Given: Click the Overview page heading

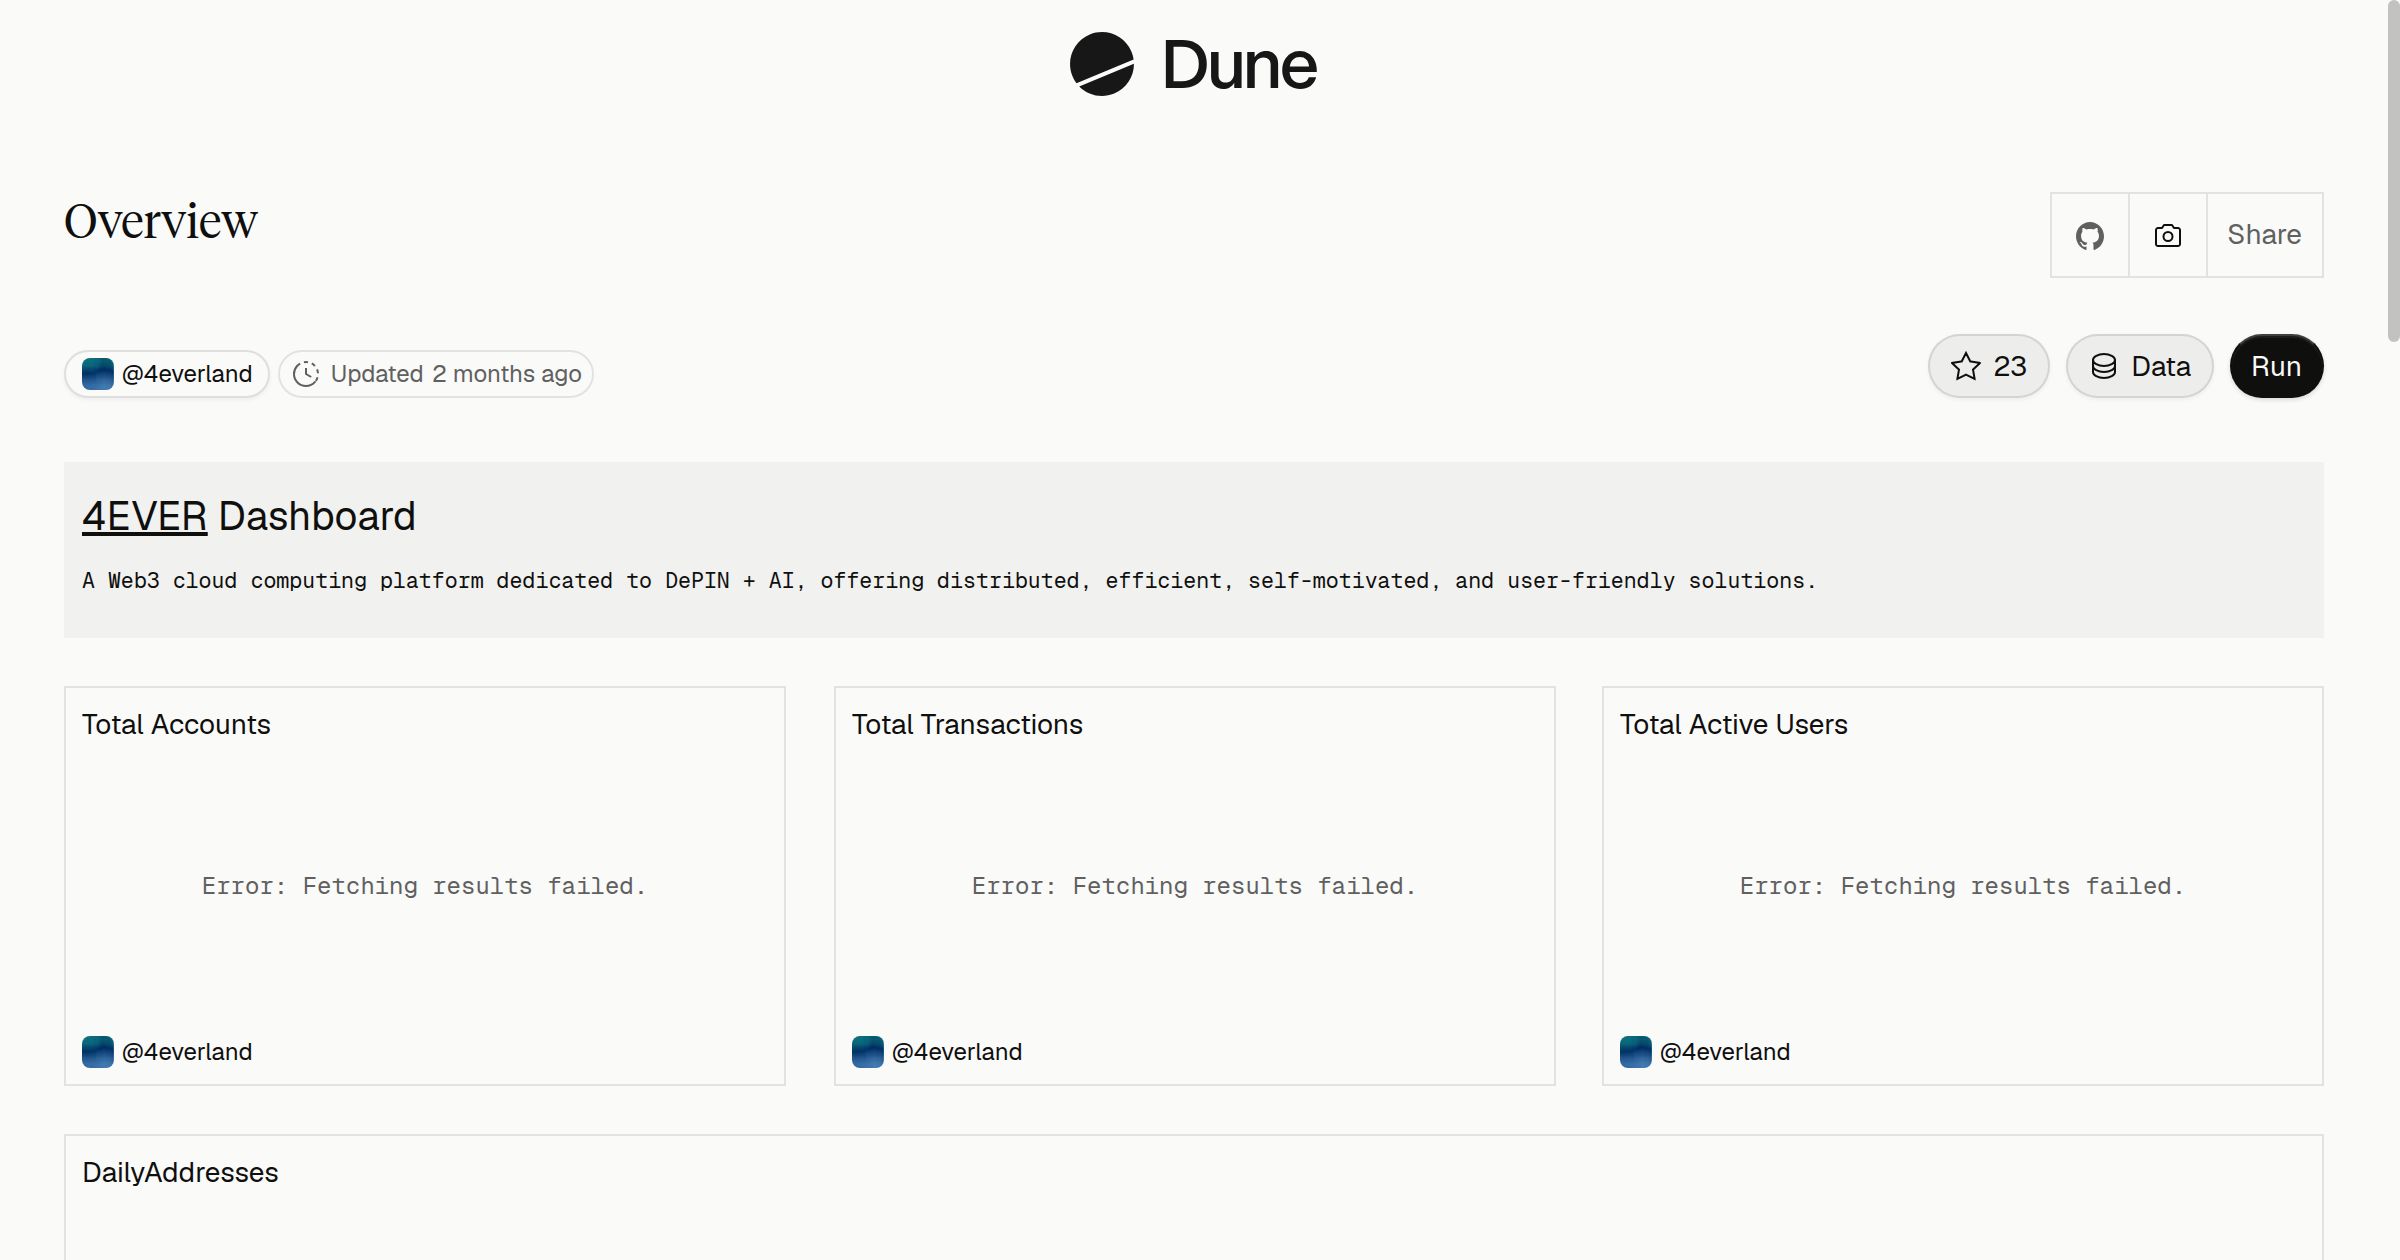Looking at the screenshot, I should tap(160, 221).
